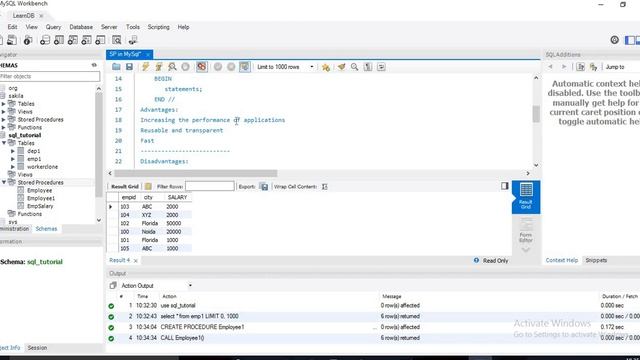This screenshot has height=360, width=640.
Task: Collapse sql_tutorial Tables node
Action: [4, 143]
